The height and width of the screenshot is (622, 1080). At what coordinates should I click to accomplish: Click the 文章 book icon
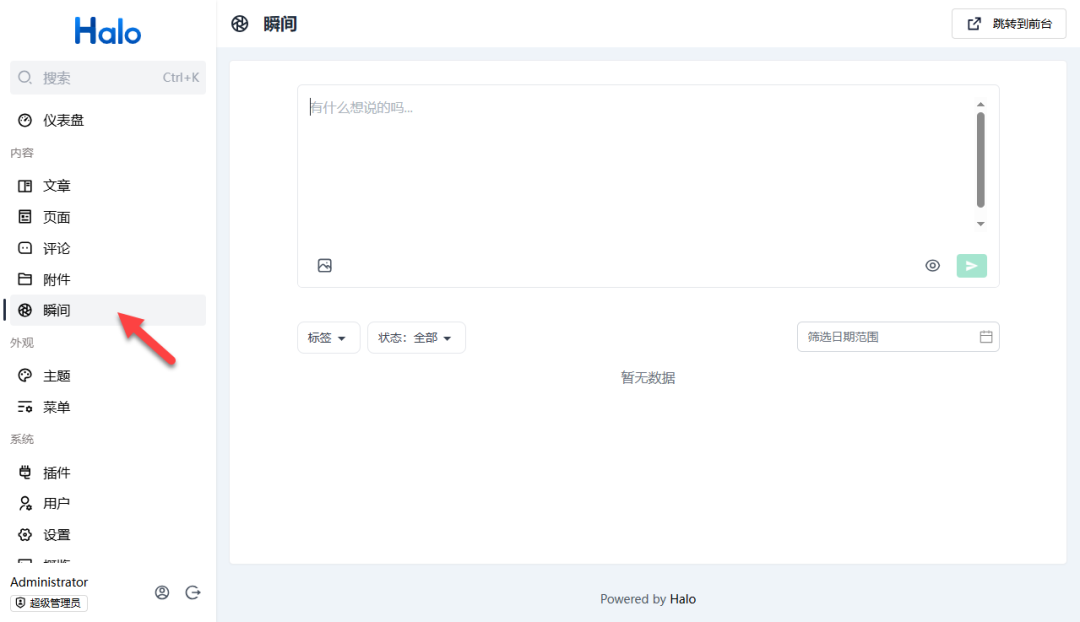[x=25, y=186]
